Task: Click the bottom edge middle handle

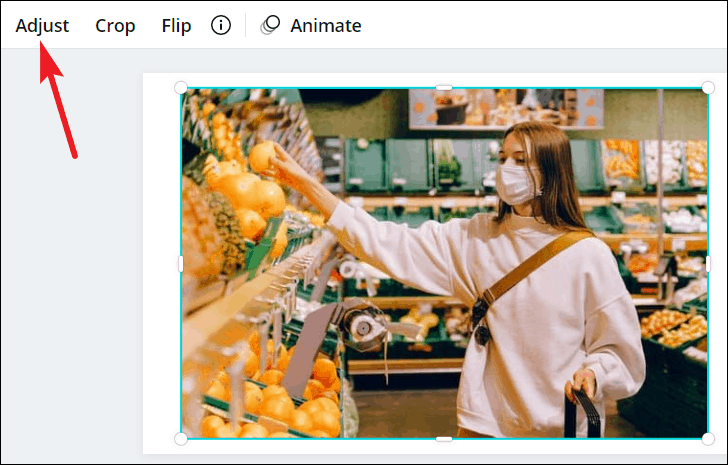Action: 444,439
